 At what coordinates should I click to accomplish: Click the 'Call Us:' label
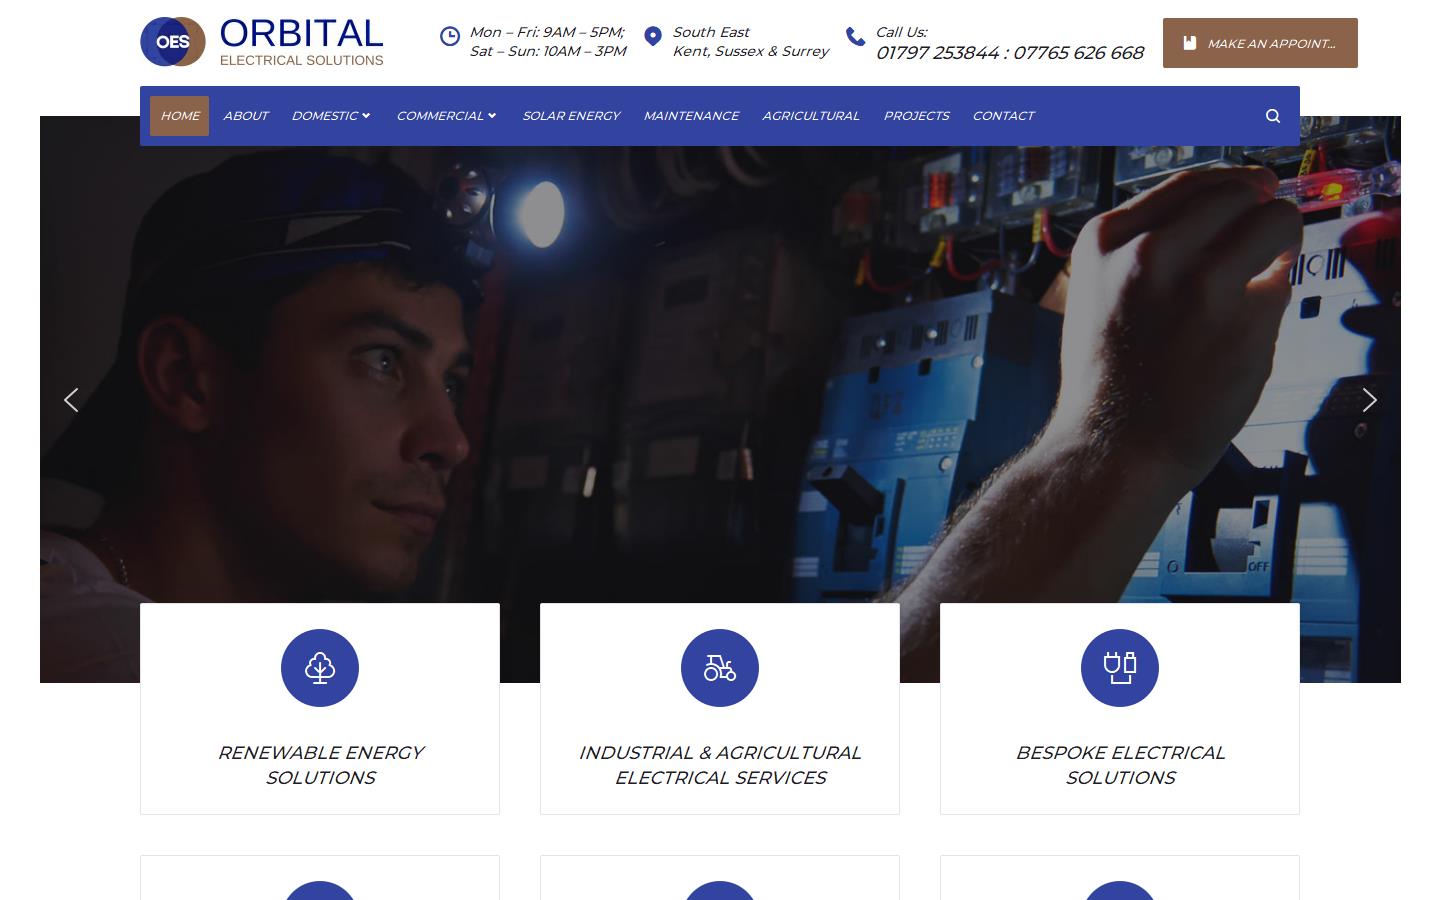pos(901,32)
